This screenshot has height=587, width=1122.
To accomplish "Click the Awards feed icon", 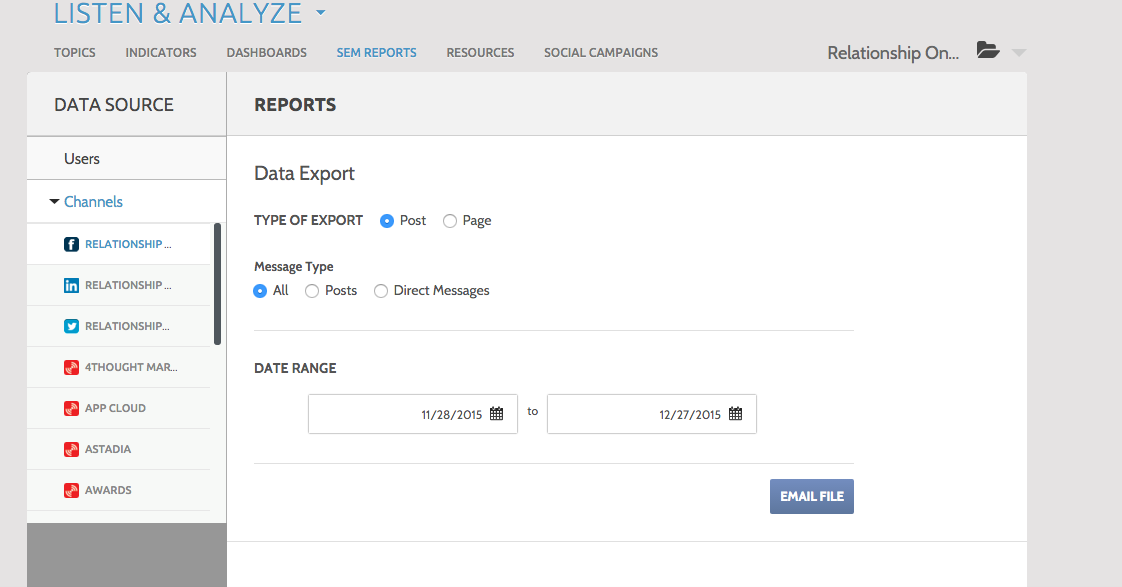I will 71,491.
